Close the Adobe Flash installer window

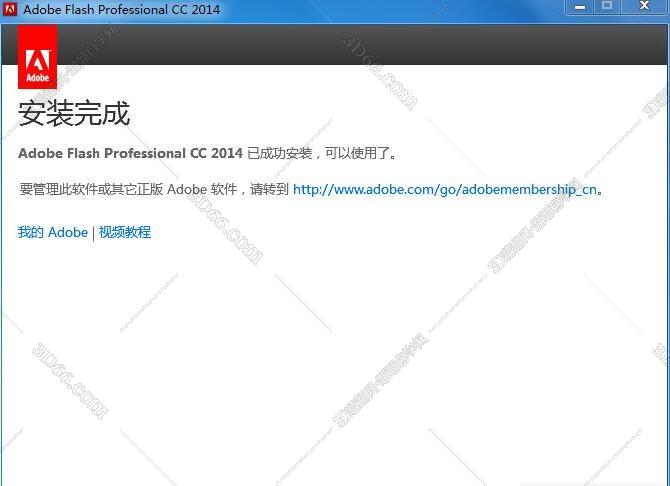coord(644,6)
